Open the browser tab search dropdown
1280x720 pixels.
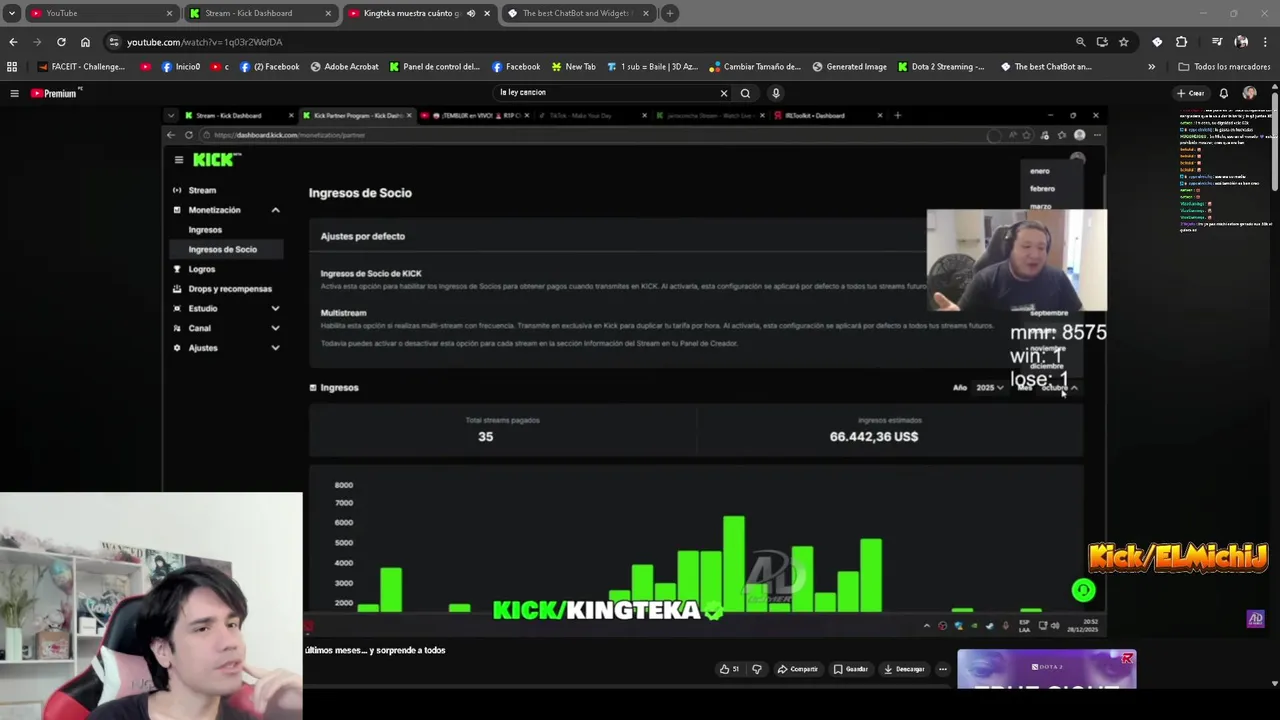[12, 13]
